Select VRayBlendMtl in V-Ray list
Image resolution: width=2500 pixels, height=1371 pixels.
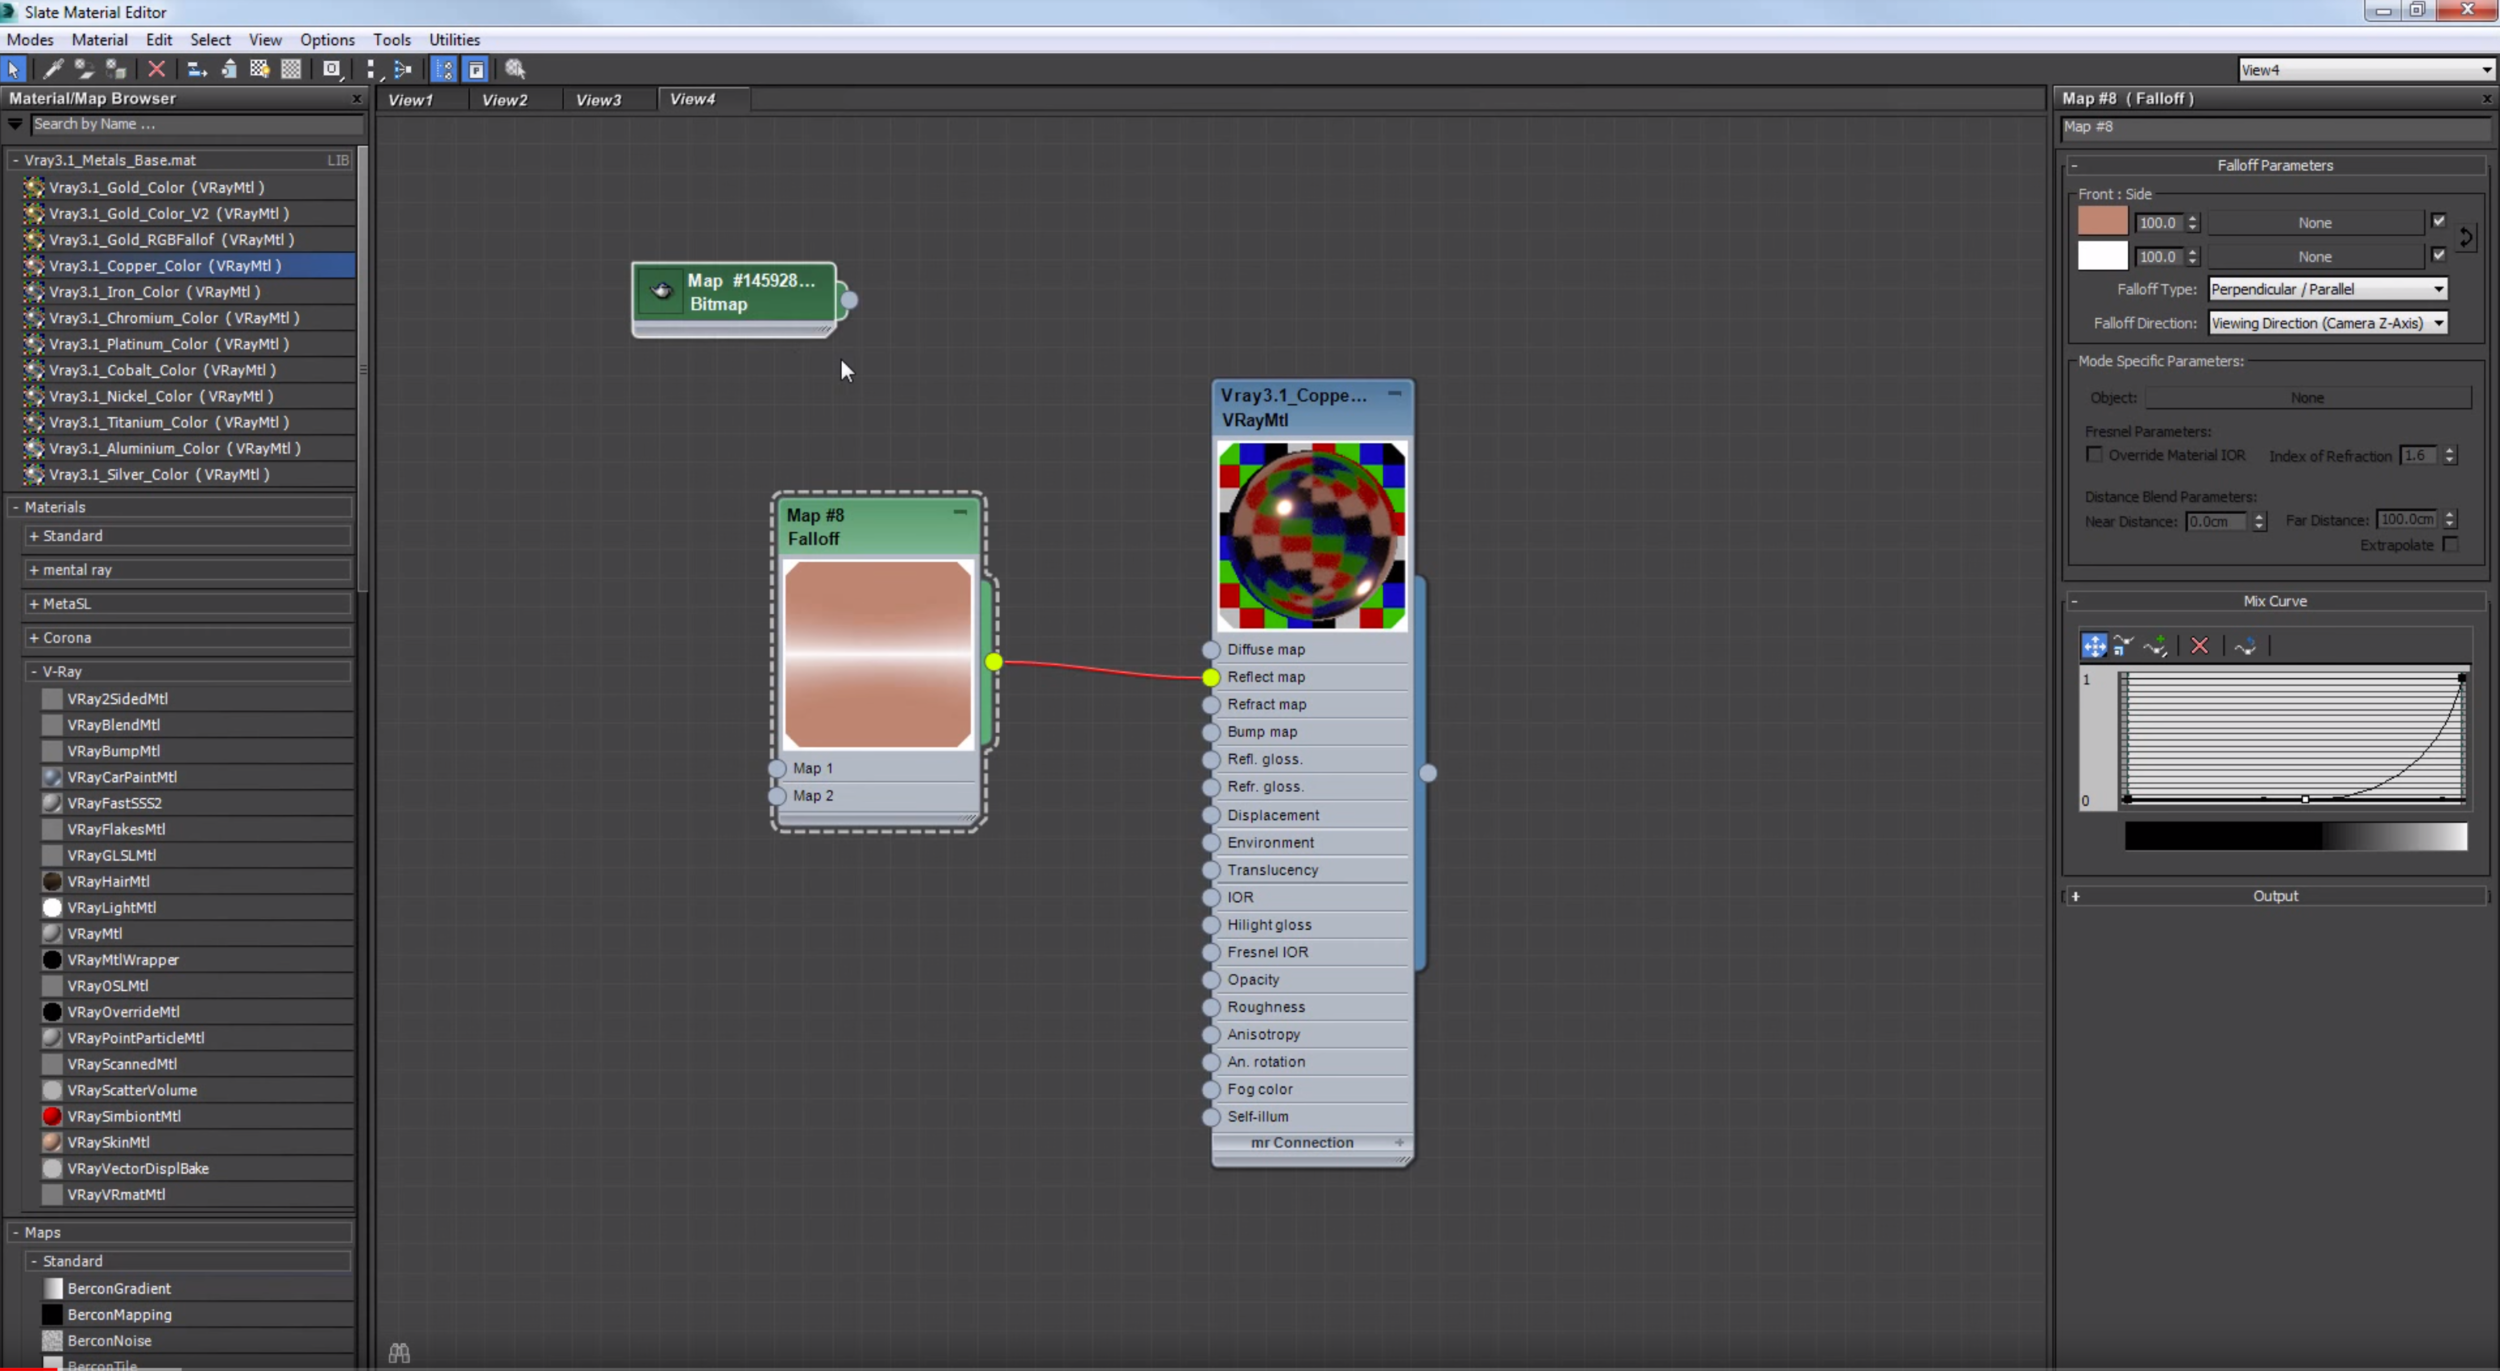(196, 725)
